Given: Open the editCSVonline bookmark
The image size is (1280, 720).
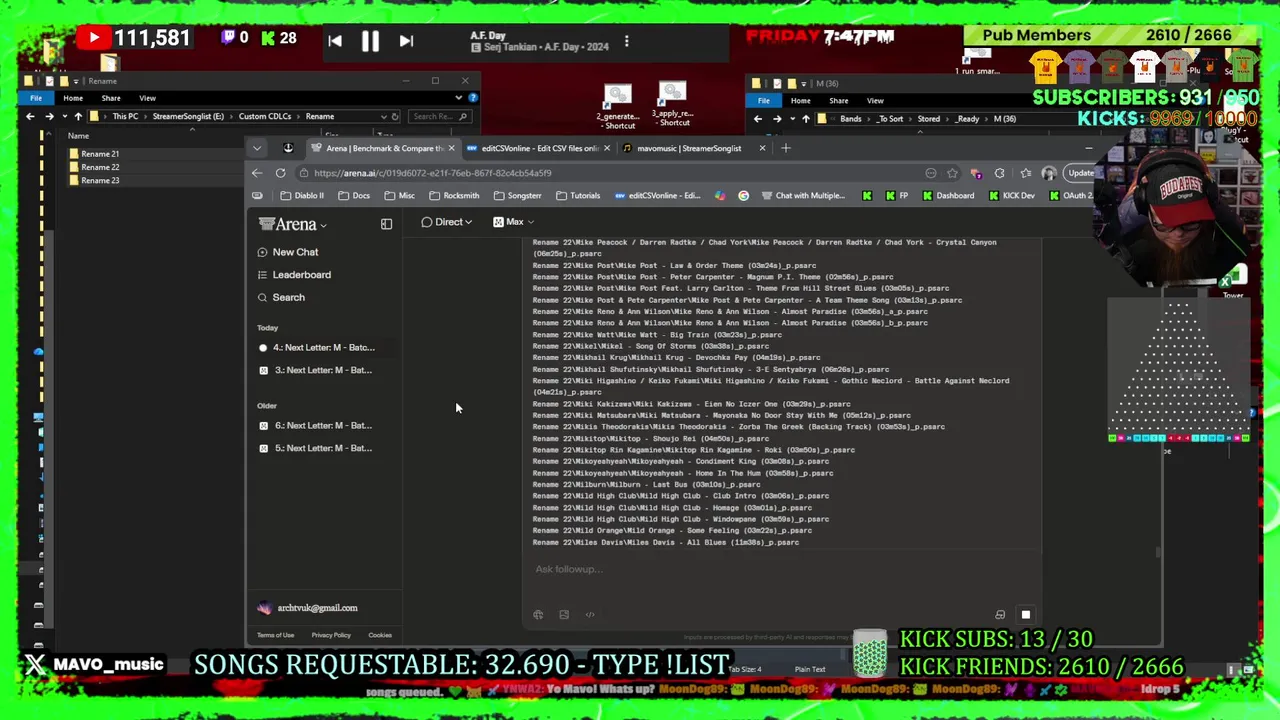Looking at the screenshot, I should tap(658, 196).
